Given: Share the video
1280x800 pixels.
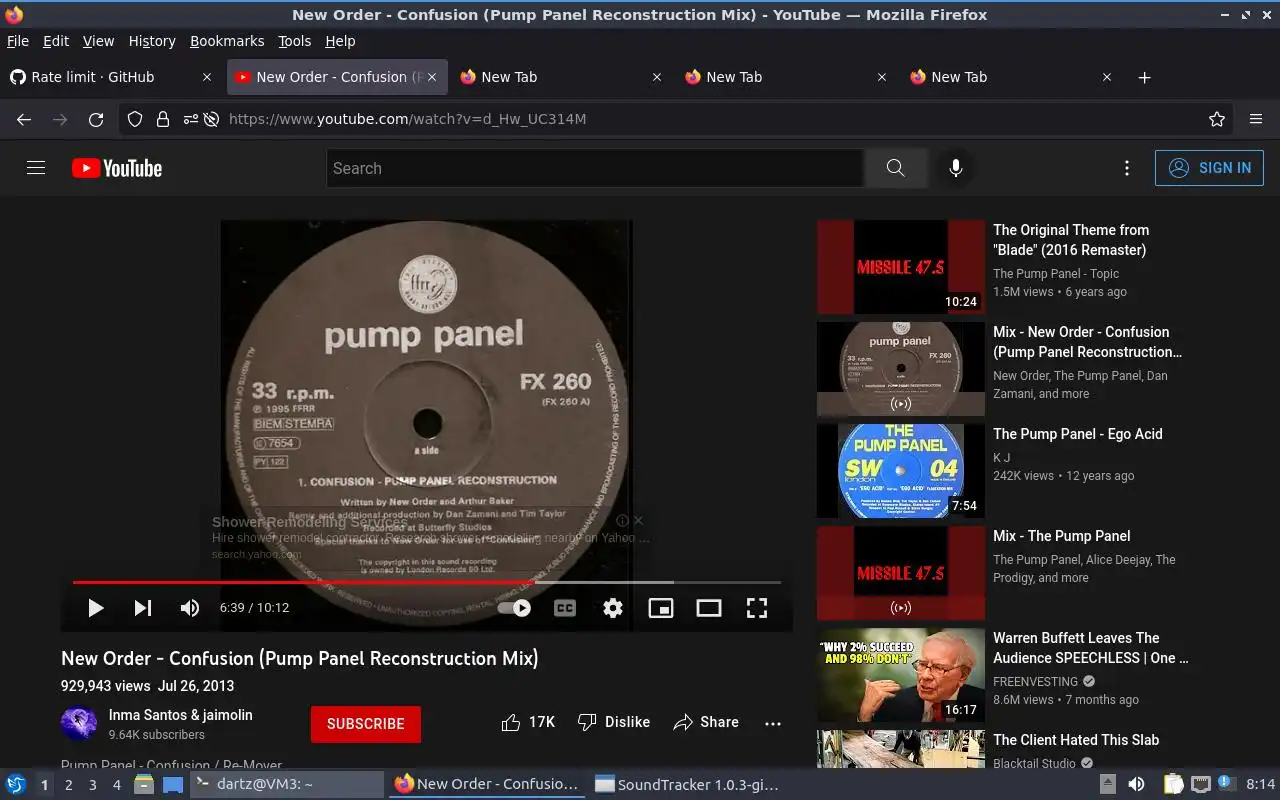Looking at the screenshot, I should click(706, 722).
